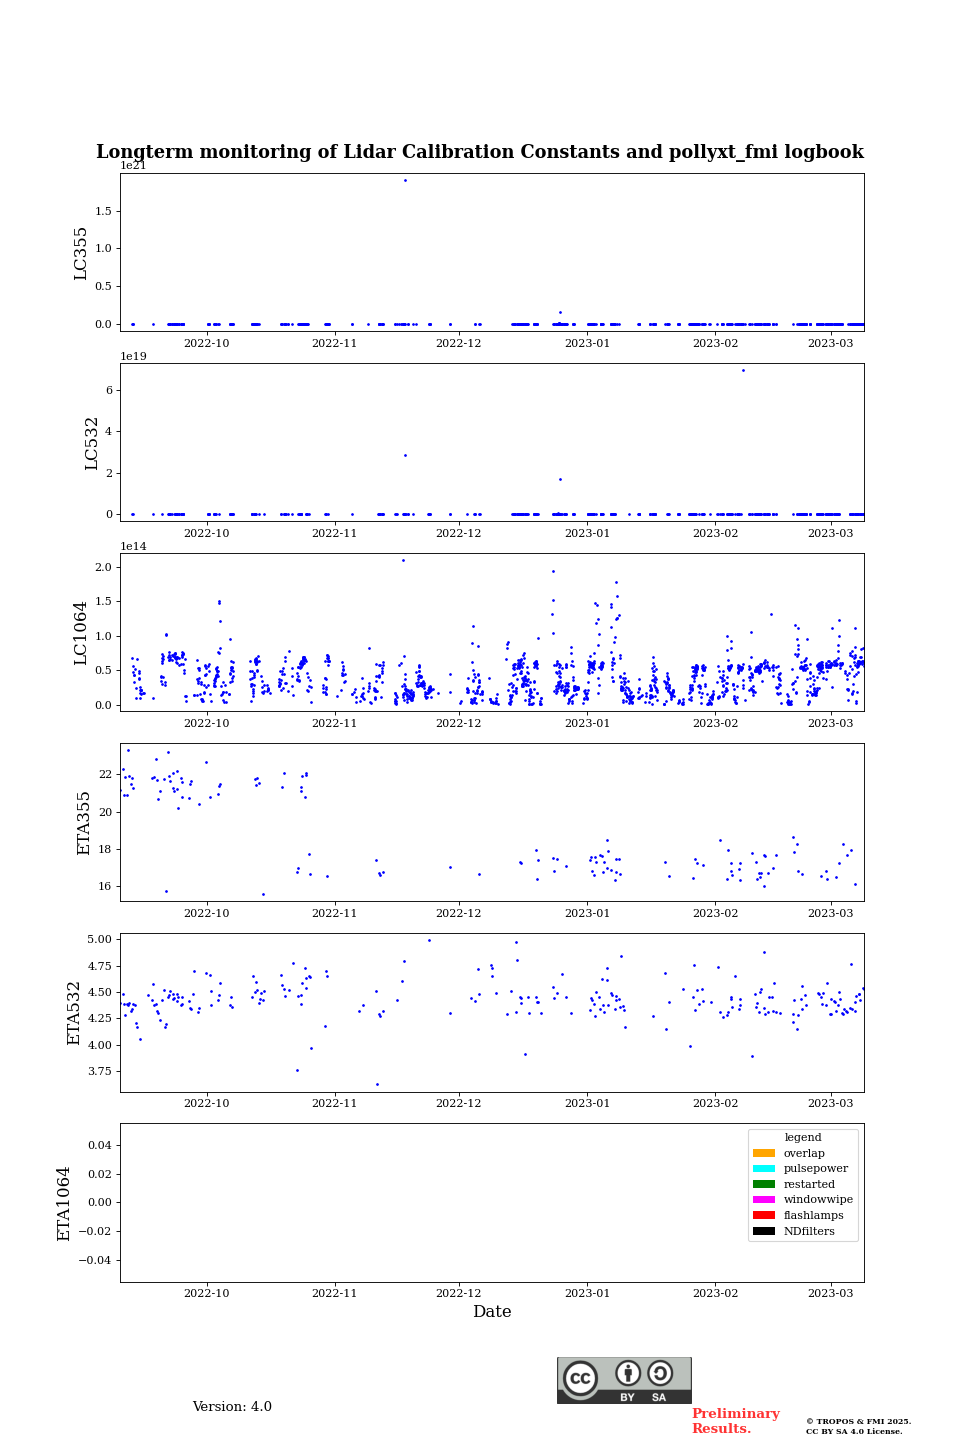This screenshot has height=1440, width=960.
Task: Click the TROPOS & FMI 2025 copyright notice
Action: (858, 1426)
